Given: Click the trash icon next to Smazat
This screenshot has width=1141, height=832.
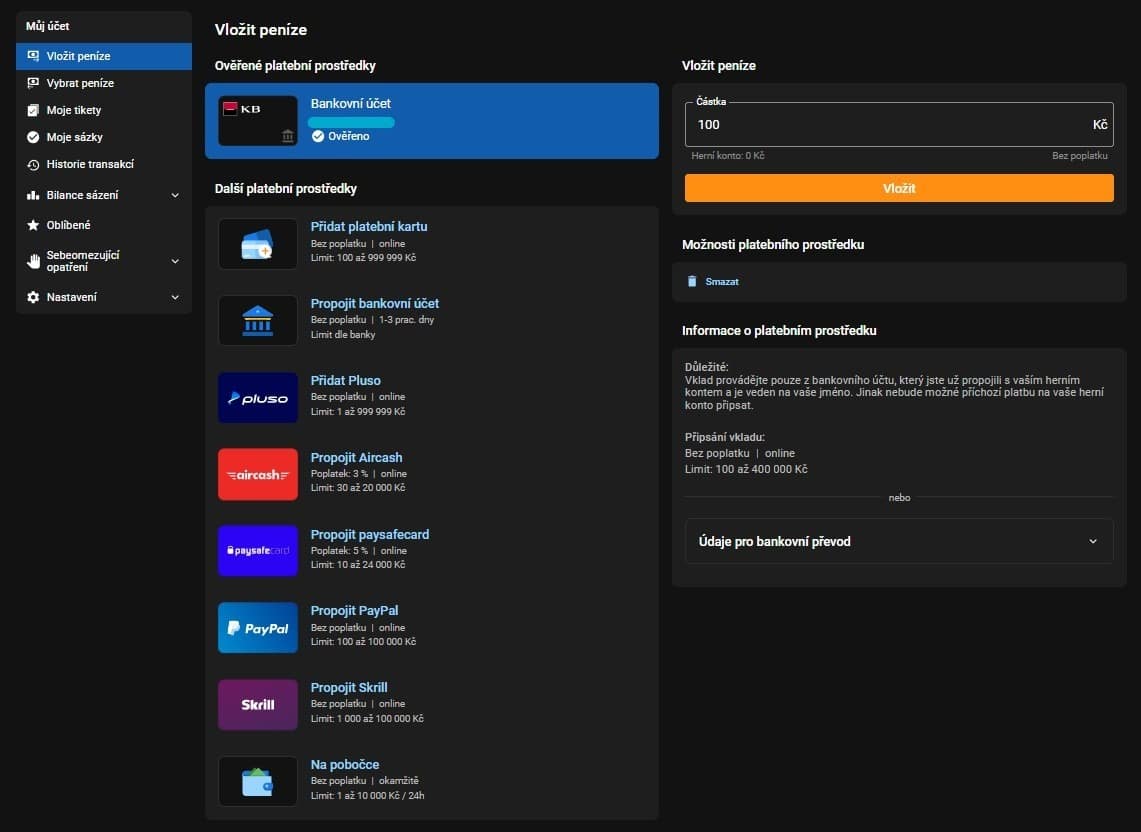Looking at the screenshot, I should coord(692,282).
